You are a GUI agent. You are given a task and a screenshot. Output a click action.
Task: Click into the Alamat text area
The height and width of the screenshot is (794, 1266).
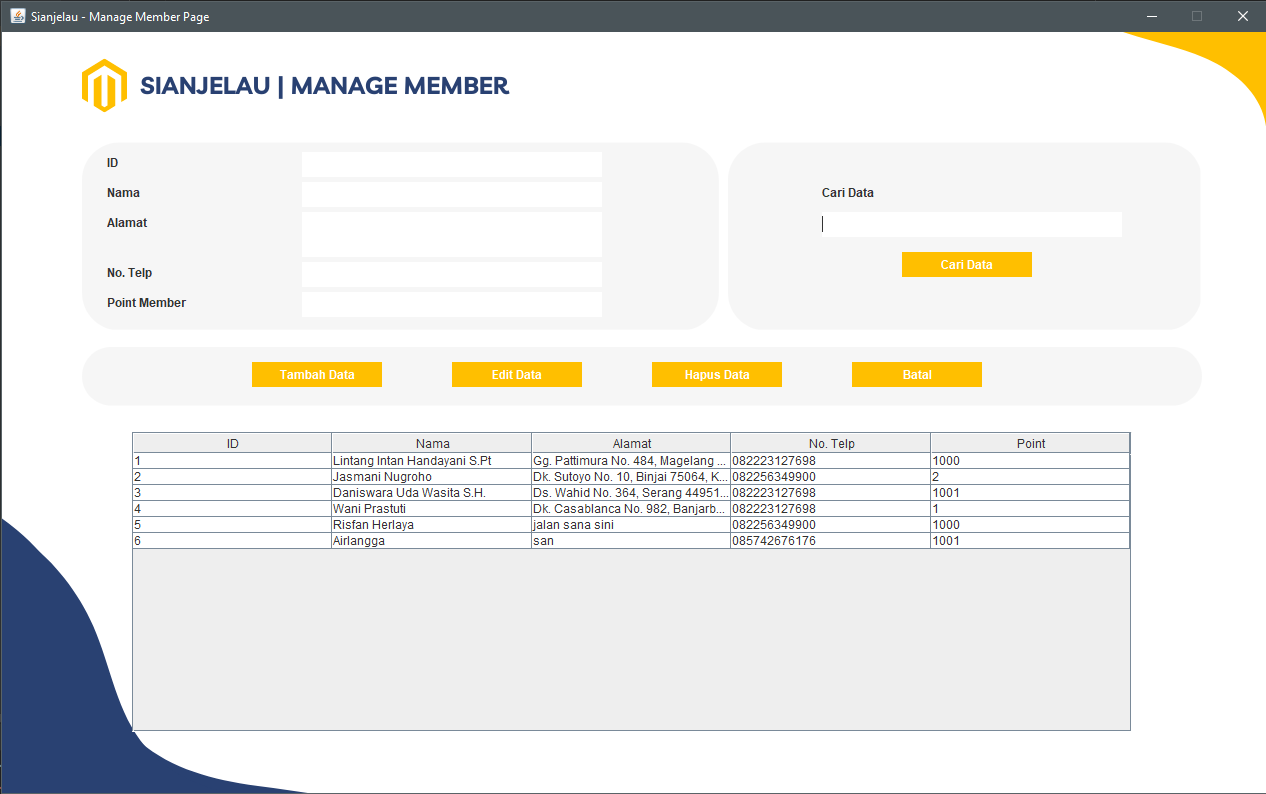pos(452,234)
